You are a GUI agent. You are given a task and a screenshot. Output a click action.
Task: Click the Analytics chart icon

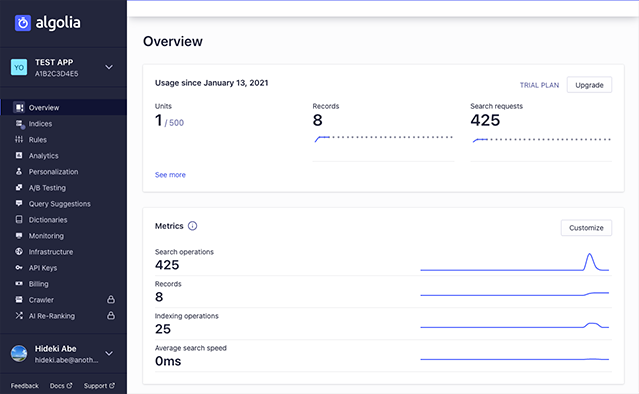(x=19, y=155)
